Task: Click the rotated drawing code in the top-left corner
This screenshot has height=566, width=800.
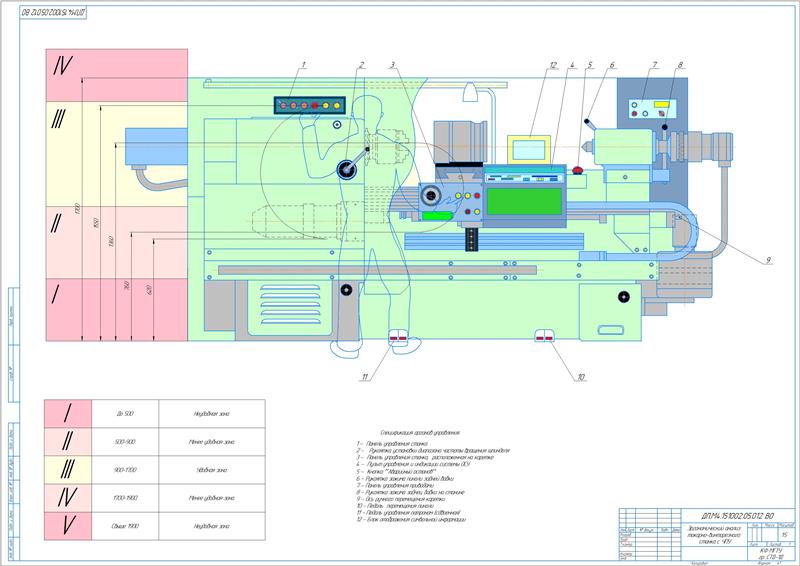Action: (x=54, y=12)
